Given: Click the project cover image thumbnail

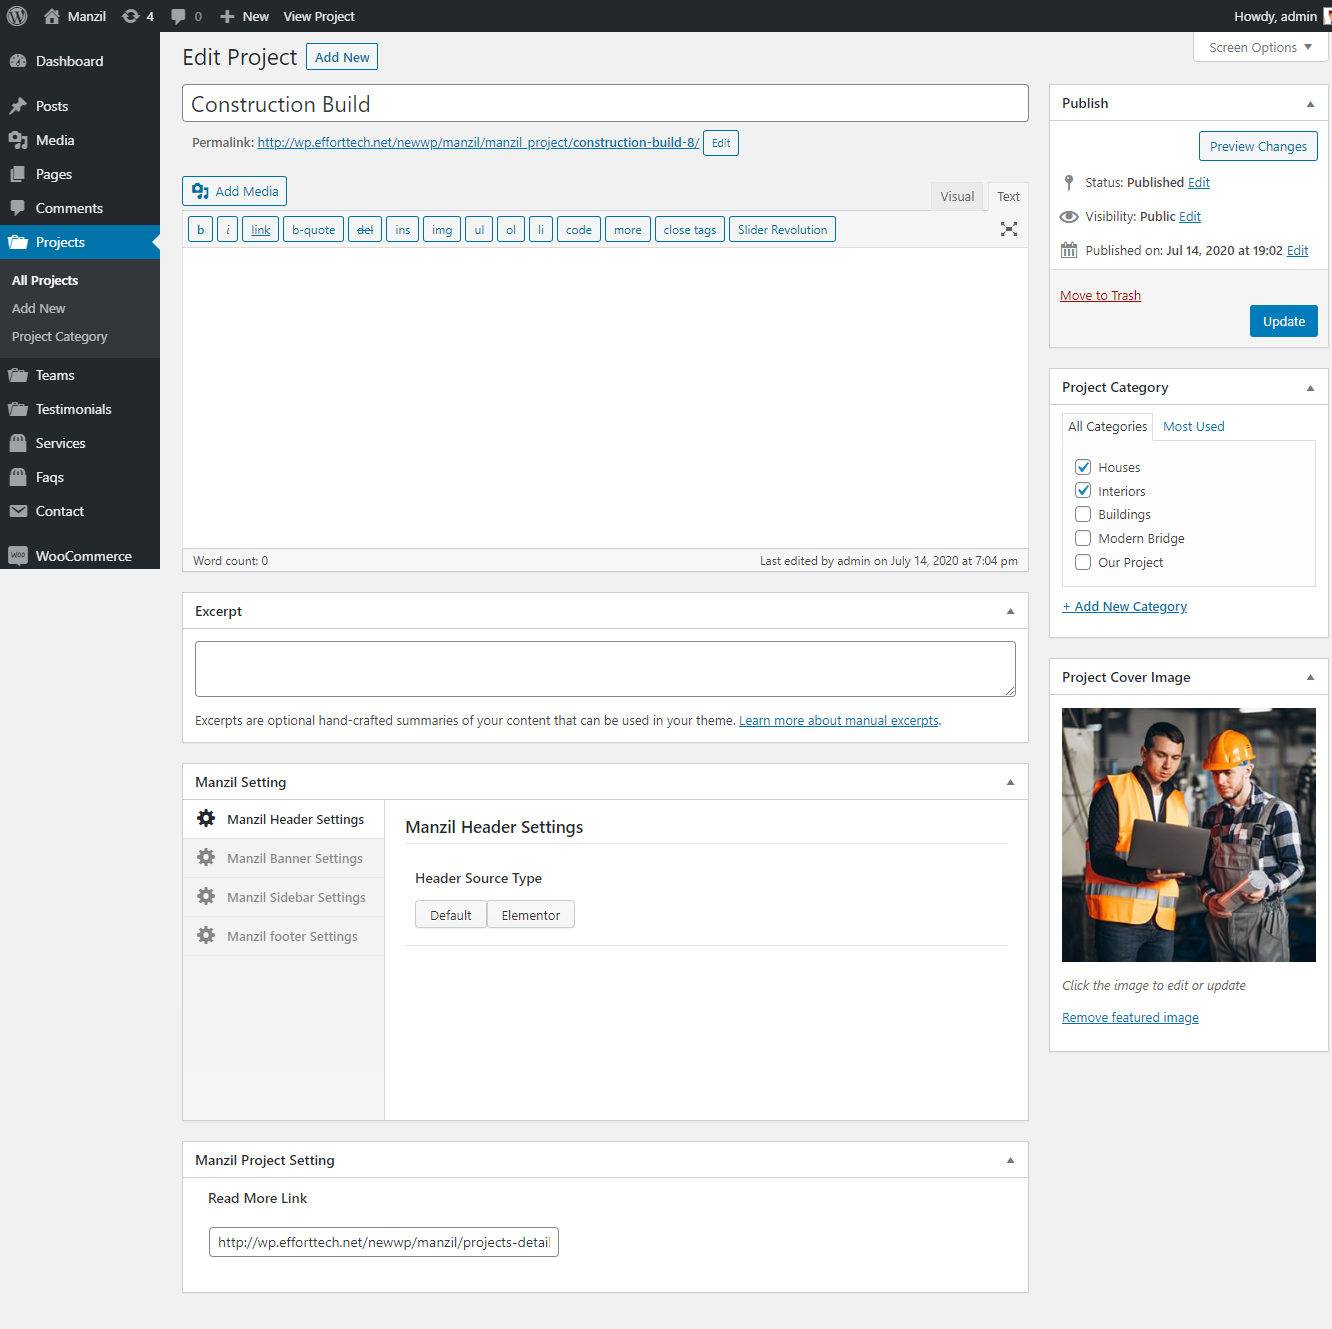Looking at the screenshot, I should click(1188, 835).
